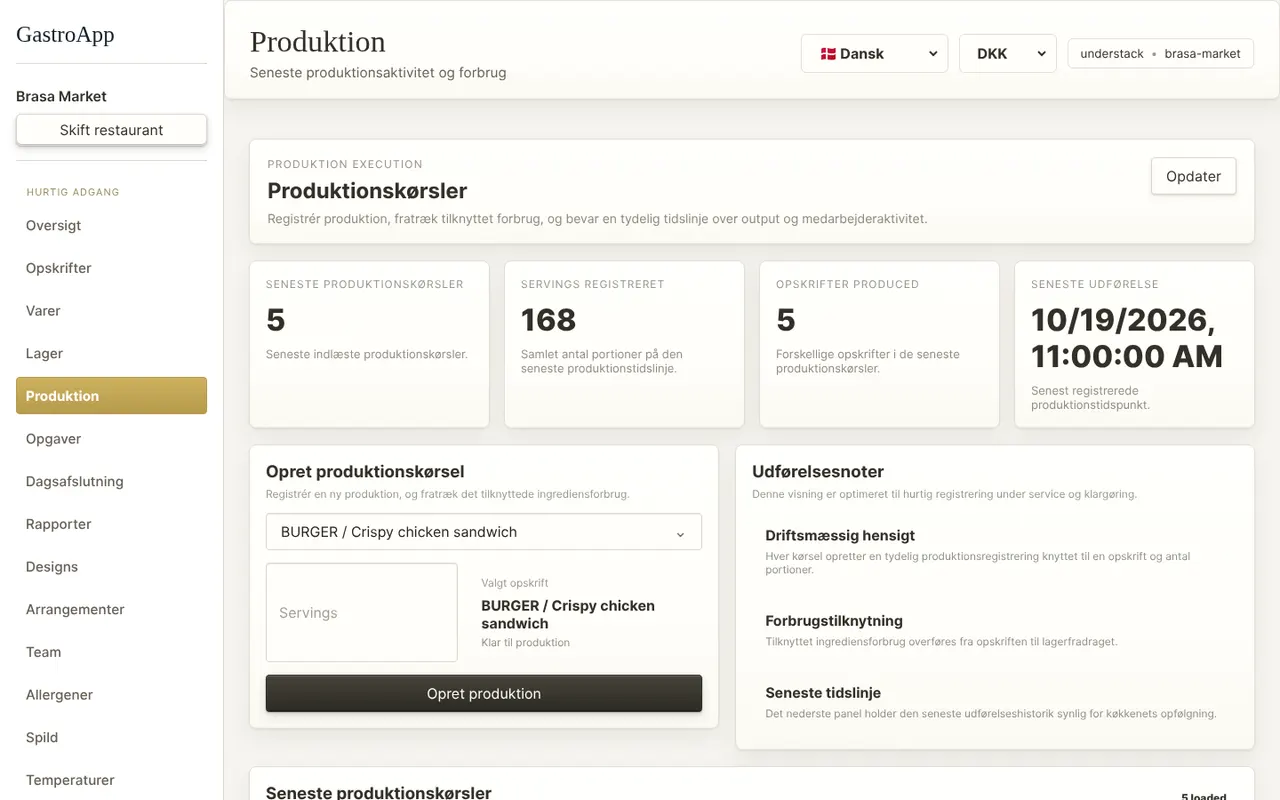1280x800 pixels.
Task: Click the 10/19/2026, 11:00:00 AM timestamp
Action: (1127, 338)
